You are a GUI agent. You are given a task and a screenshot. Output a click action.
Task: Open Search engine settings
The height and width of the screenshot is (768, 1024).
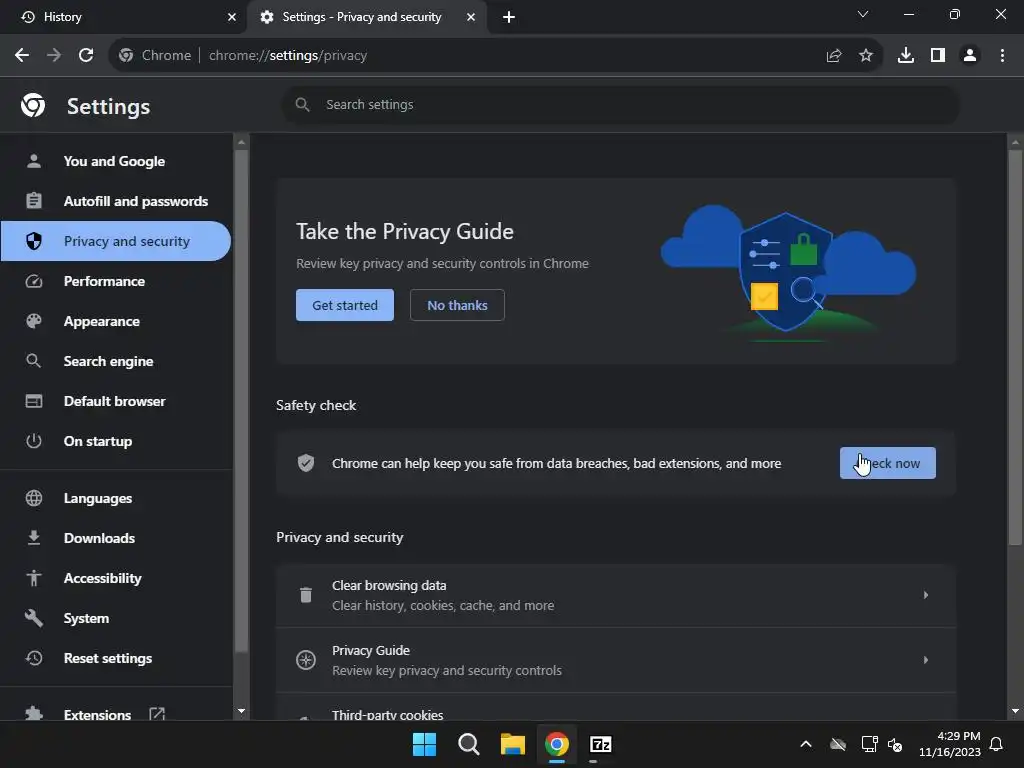coord(116,361)
